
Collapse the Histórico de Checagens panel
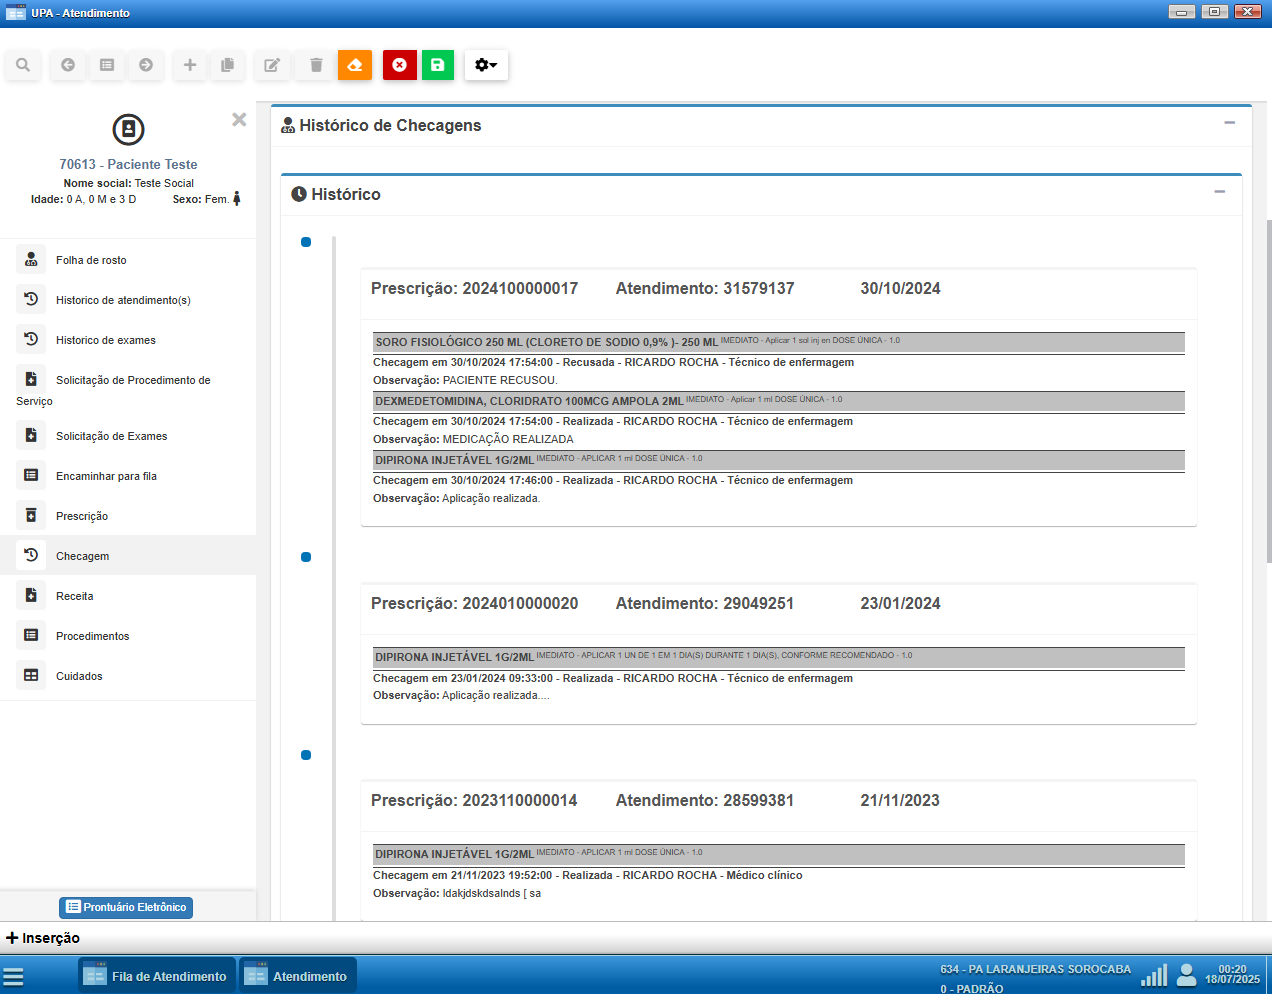(1229, 123)
